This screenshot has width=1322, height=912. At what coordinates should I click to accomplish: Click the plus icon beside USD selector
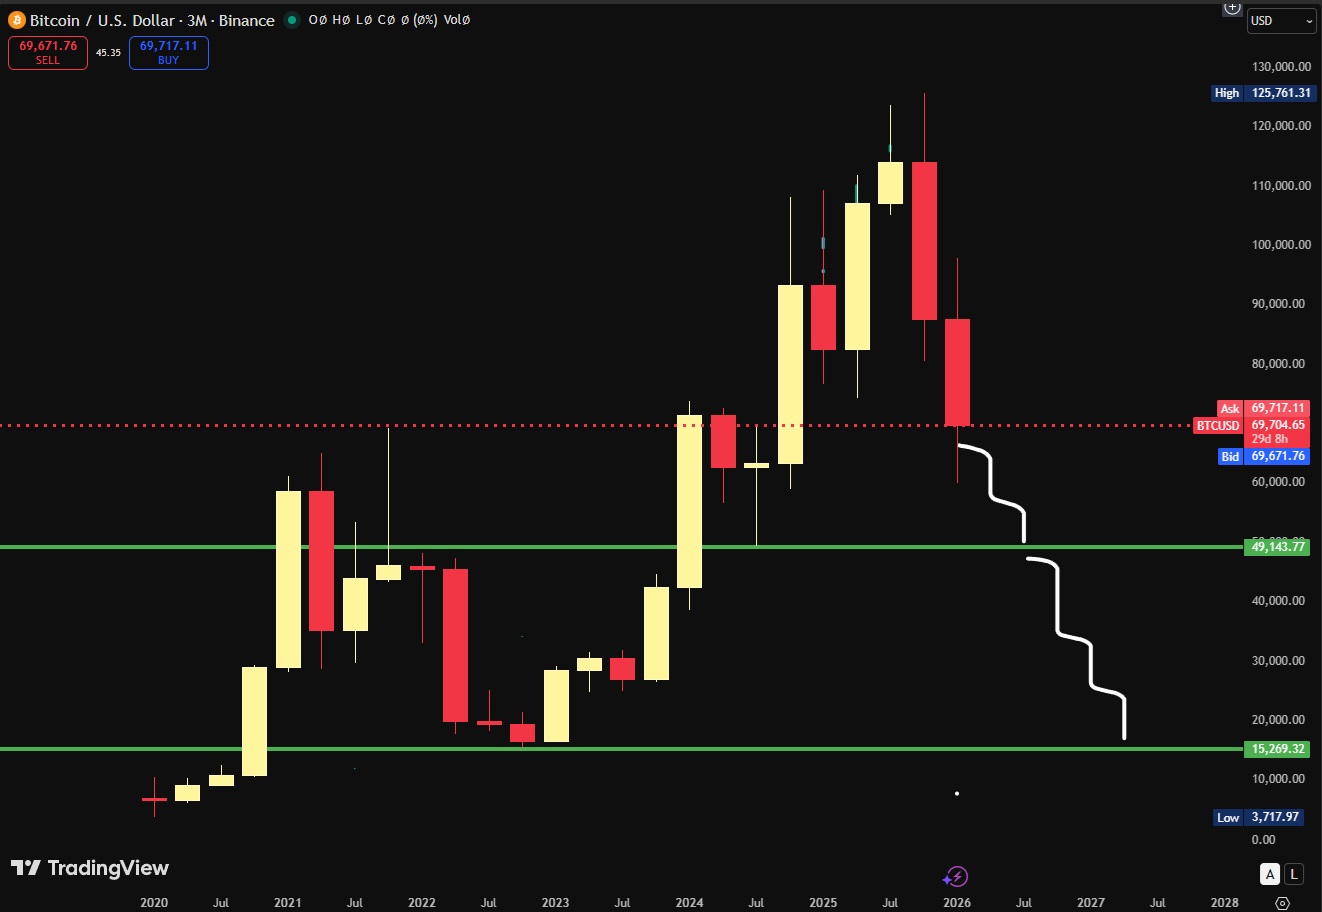pos(1232,8)
